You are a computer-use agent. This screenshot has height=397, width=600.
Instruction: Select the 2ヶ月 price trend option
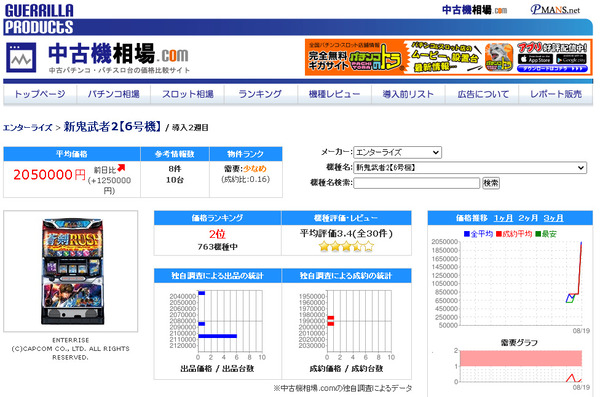528,218
